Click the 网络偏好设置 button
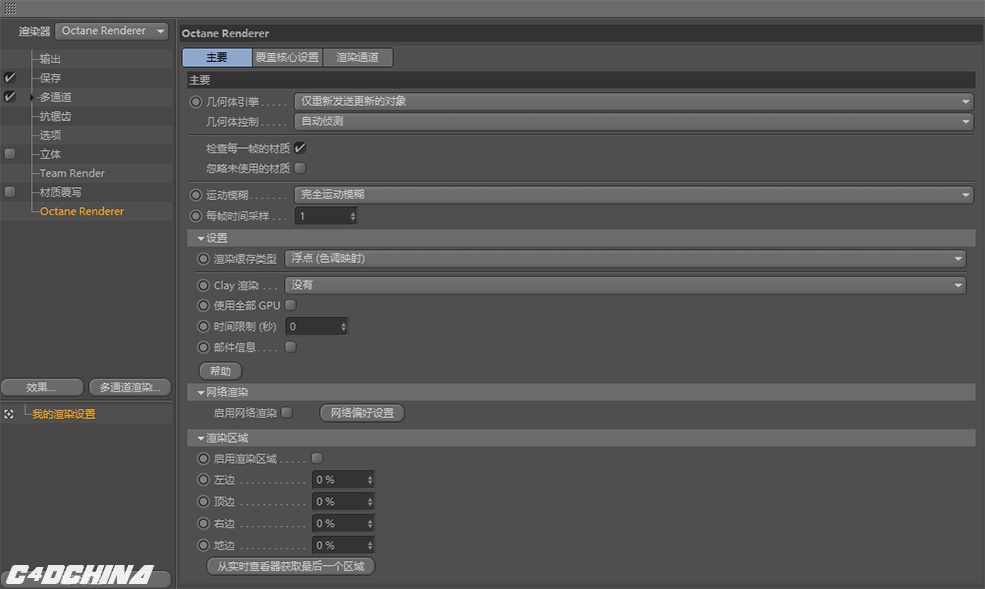The image size is (985, 589). pos(362,413)
